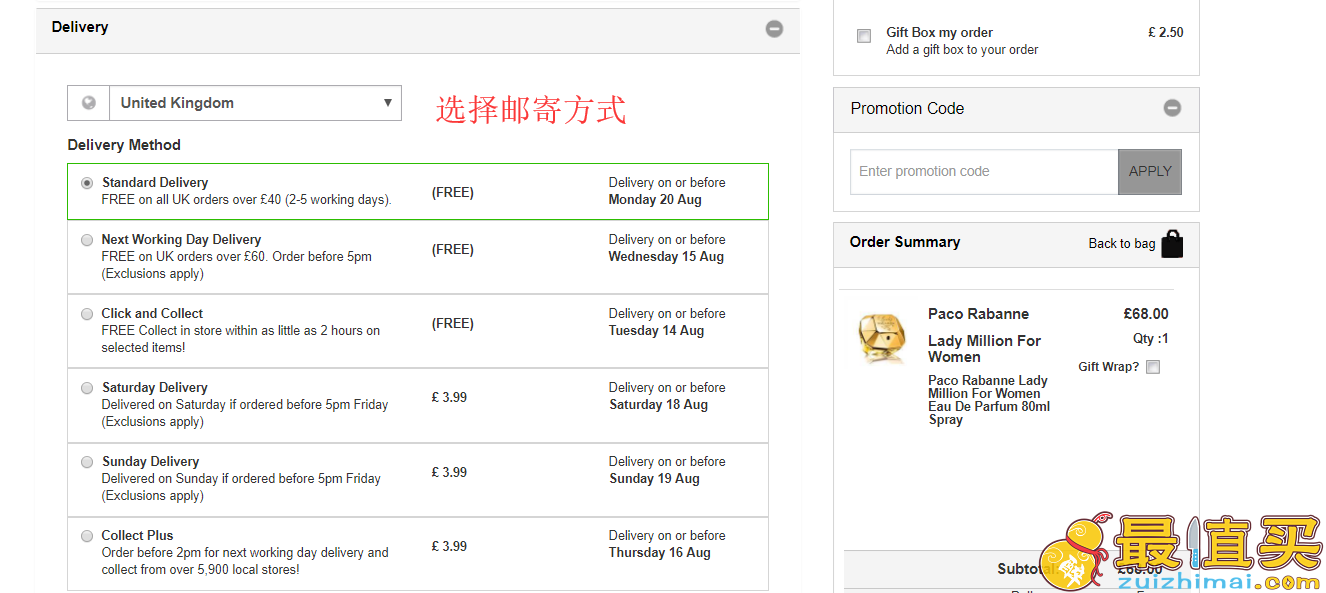This screenshot has height=593, width=1326.
Task: Select Saturday Delivery radio button
Action: pos(87,388)
